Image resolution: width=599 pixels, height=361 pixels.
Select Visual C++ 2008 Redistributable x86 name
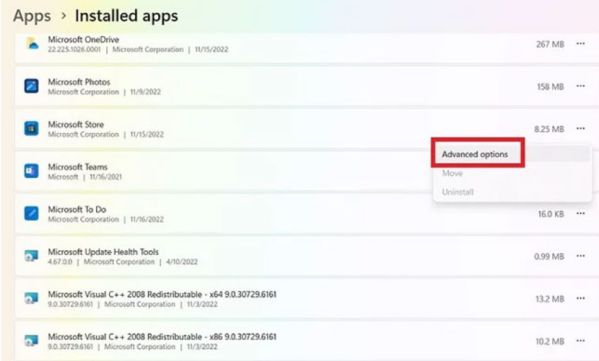tap(162, 337)
